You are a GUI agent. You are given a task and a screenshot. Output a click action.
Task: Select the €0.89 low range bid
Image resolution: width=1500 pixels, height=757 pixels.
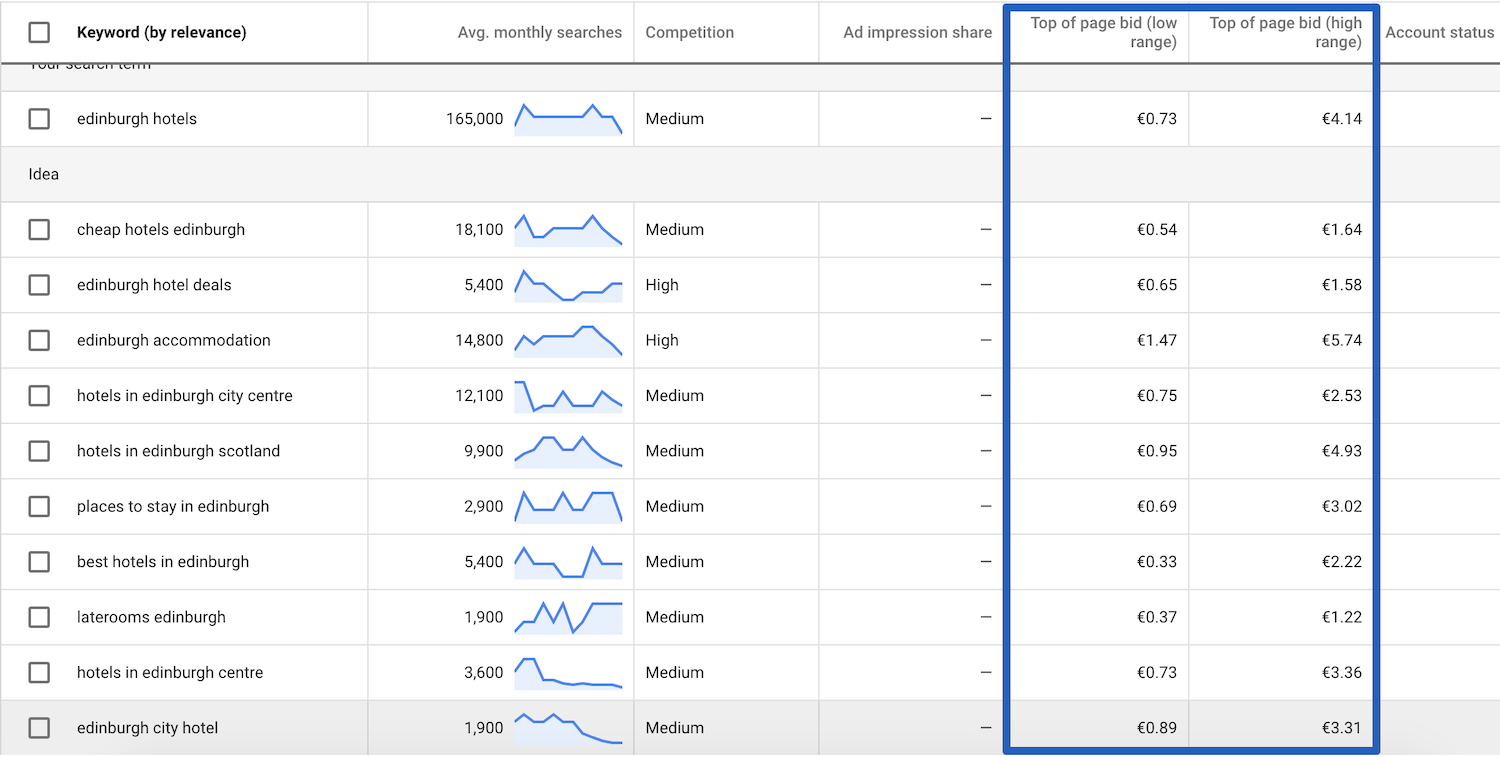[1157, 728]
